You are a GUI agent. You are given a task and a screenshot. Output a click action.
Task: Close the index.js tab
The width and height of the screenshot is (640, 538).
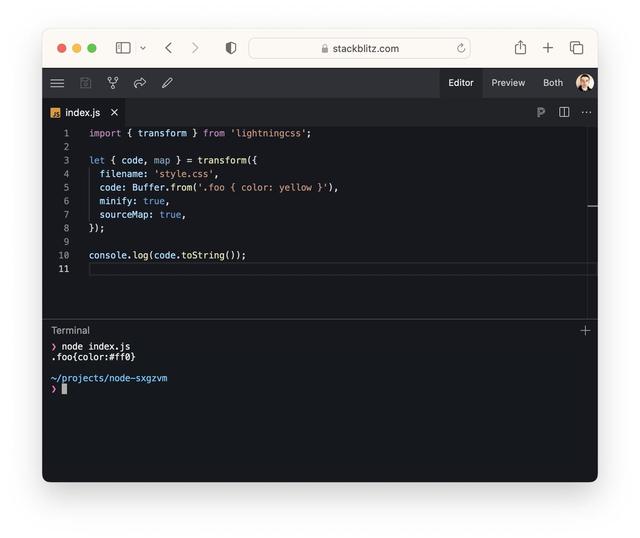click(114, 112)
